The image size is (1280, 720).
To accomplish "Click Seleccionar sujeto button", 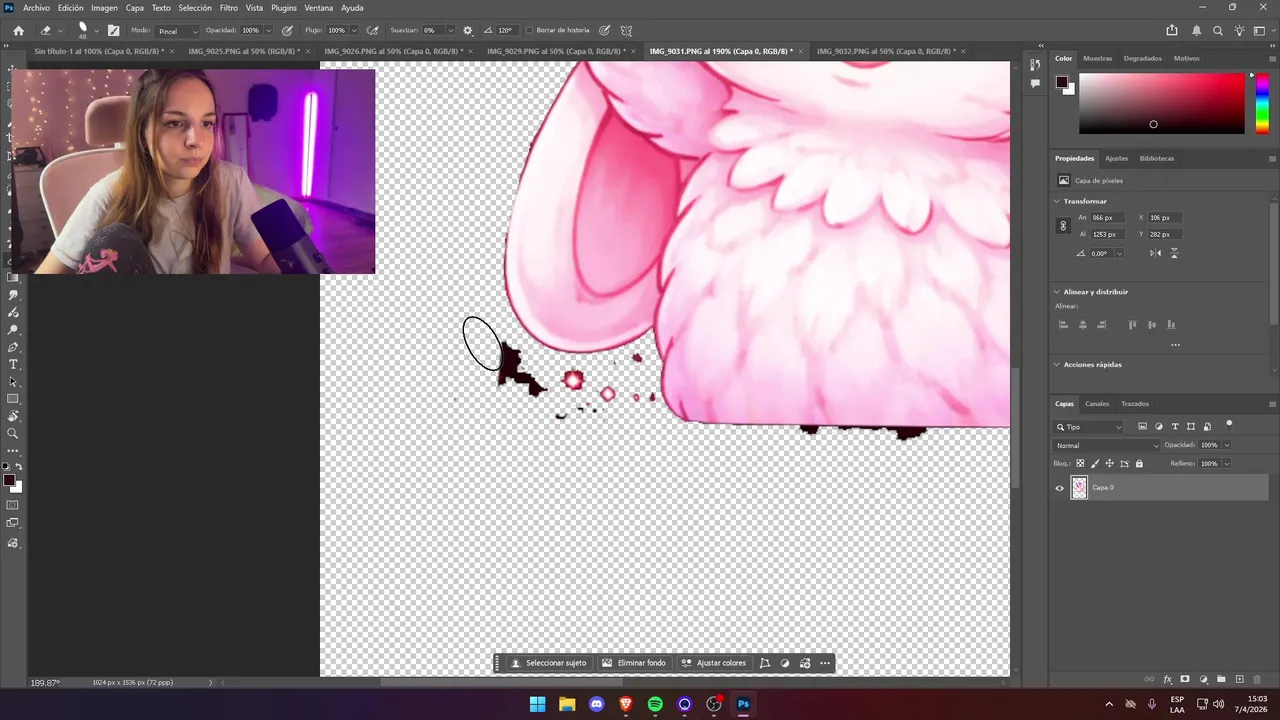I will (x=548, y=663).
